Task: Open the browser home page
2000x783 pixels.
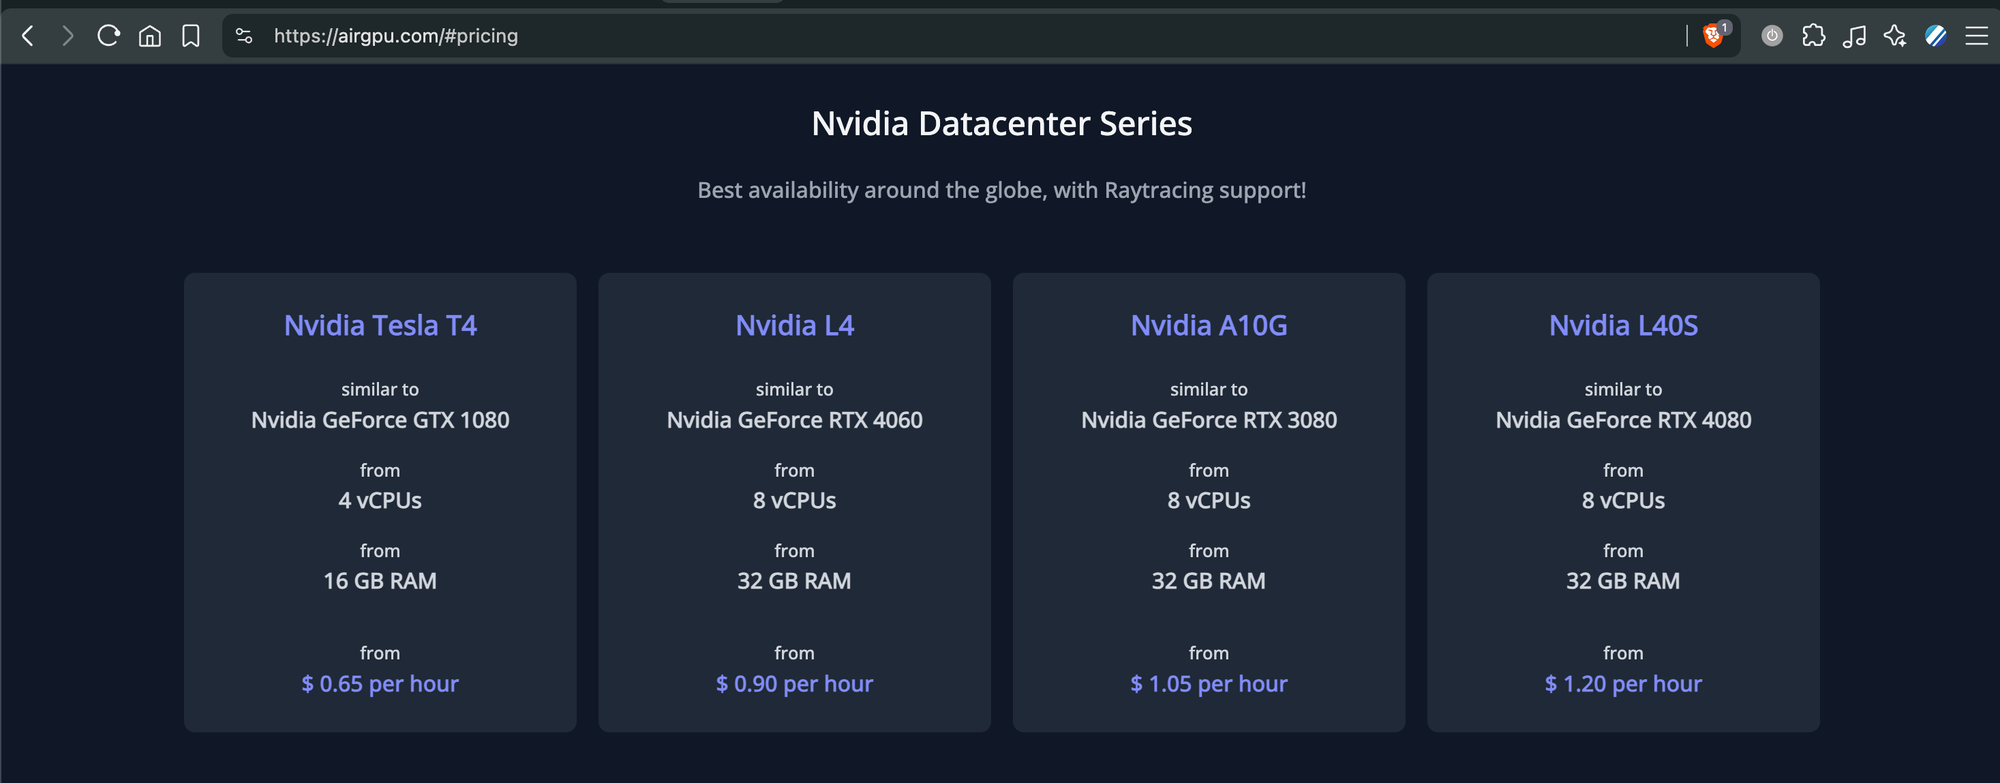Action: pyautogui.click(x=150, y=36)
